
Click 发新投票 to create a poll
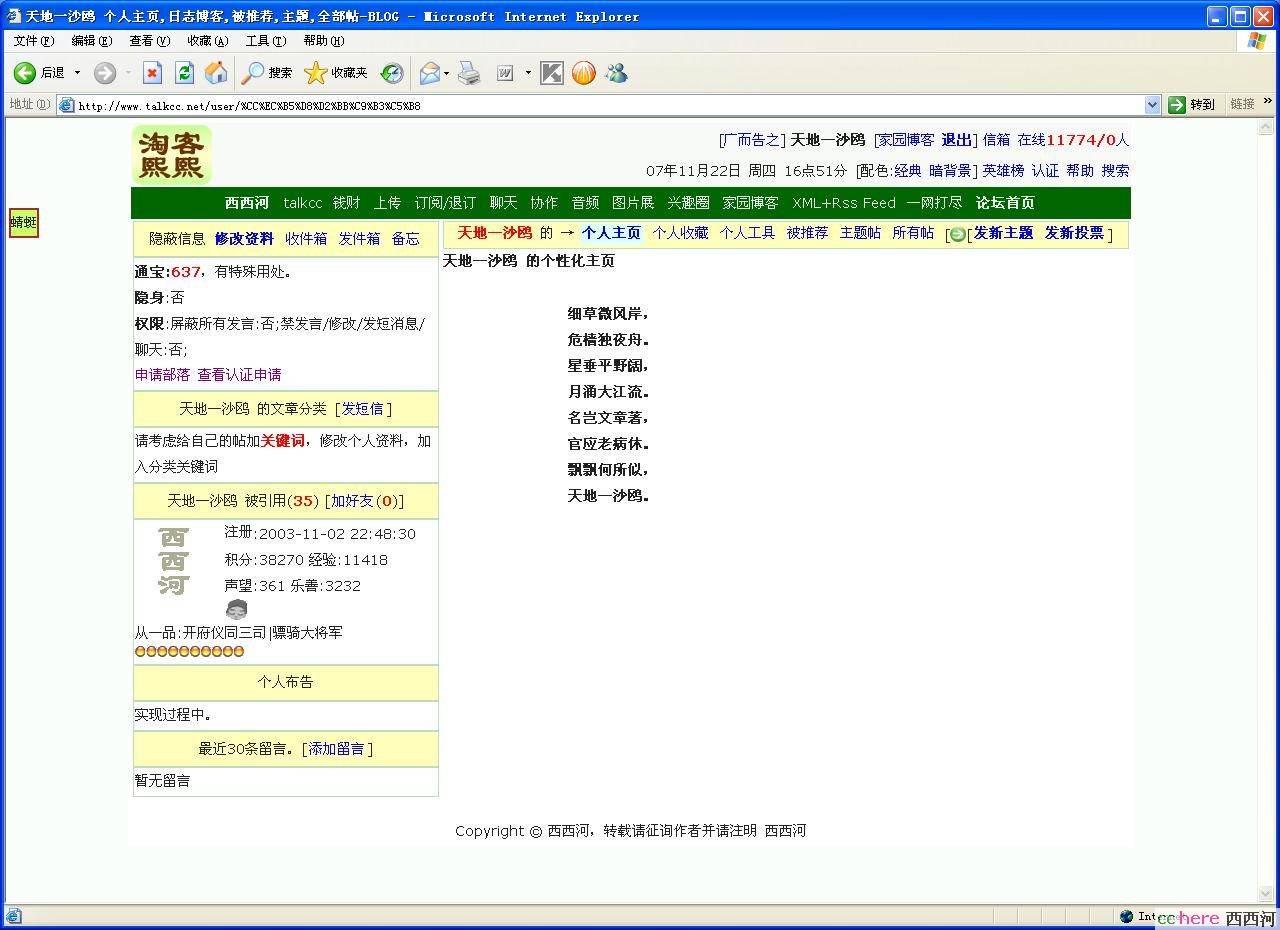[x=1074, y=233]
